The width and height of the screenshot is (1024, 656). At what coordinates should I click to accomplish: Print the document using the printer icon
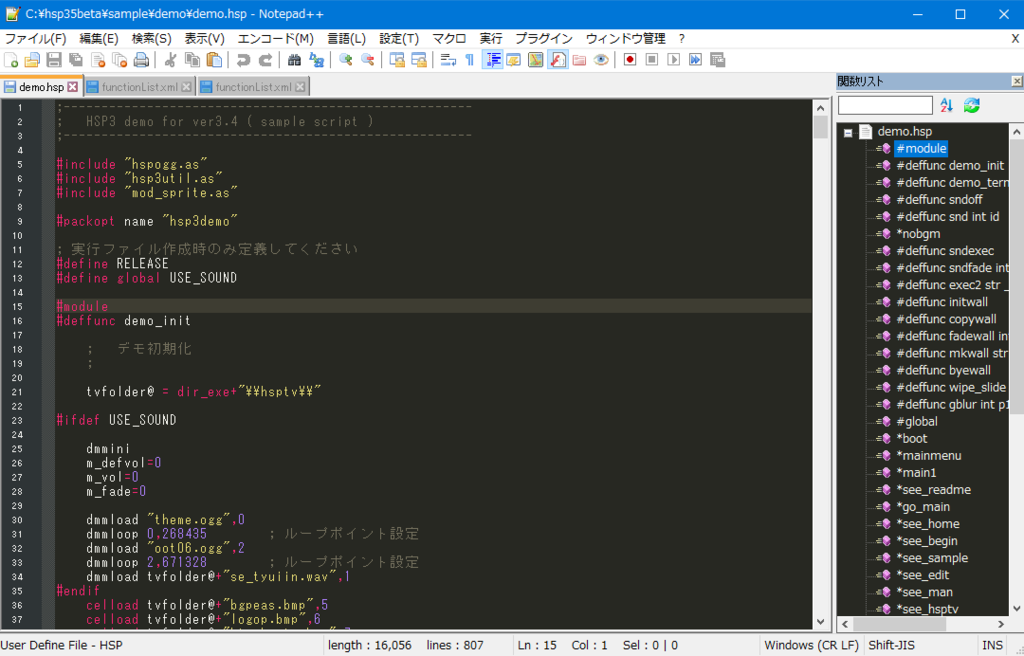point(141,60)
